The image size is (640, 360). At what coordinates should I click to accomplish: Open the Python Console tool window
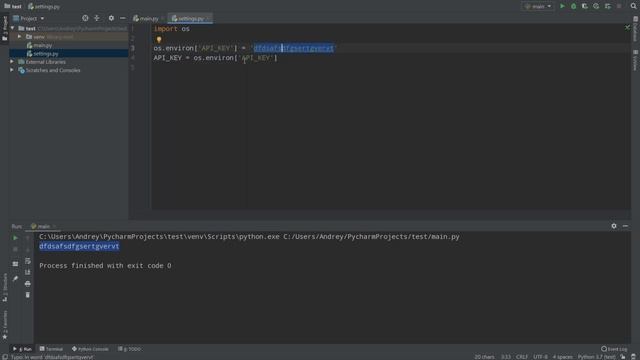pyautogui.click(x=90, y=349)
